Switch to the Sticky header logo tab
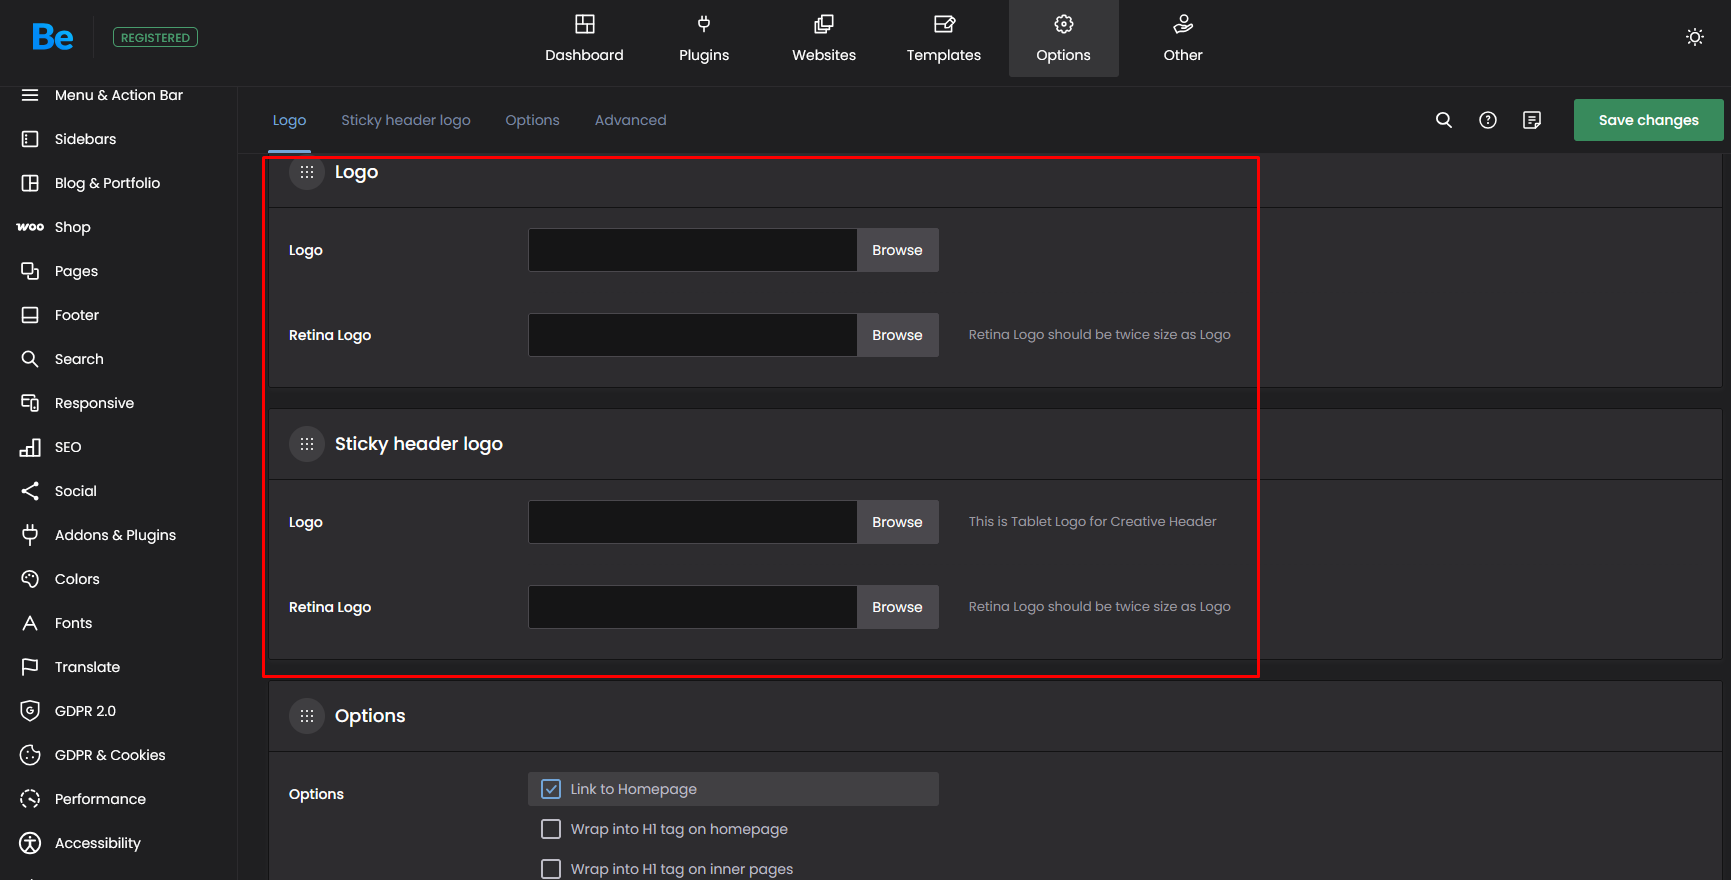The height and width of the screenshot is (880, 1731). [405, 120]
